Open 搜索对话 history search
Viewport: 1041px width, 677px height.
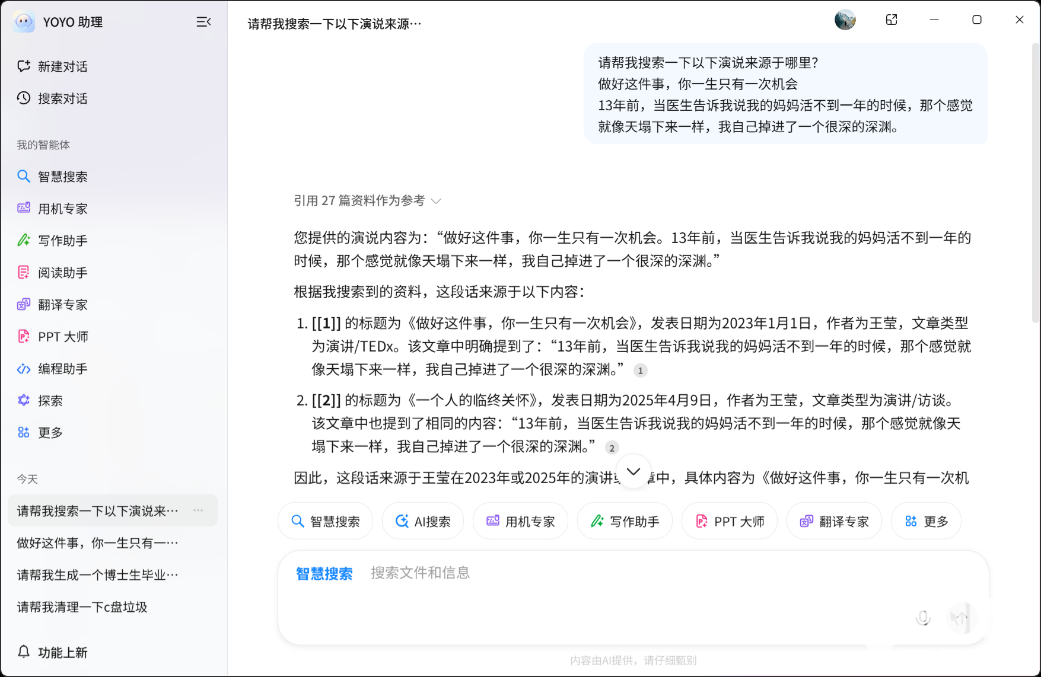[x=62, y=99]
